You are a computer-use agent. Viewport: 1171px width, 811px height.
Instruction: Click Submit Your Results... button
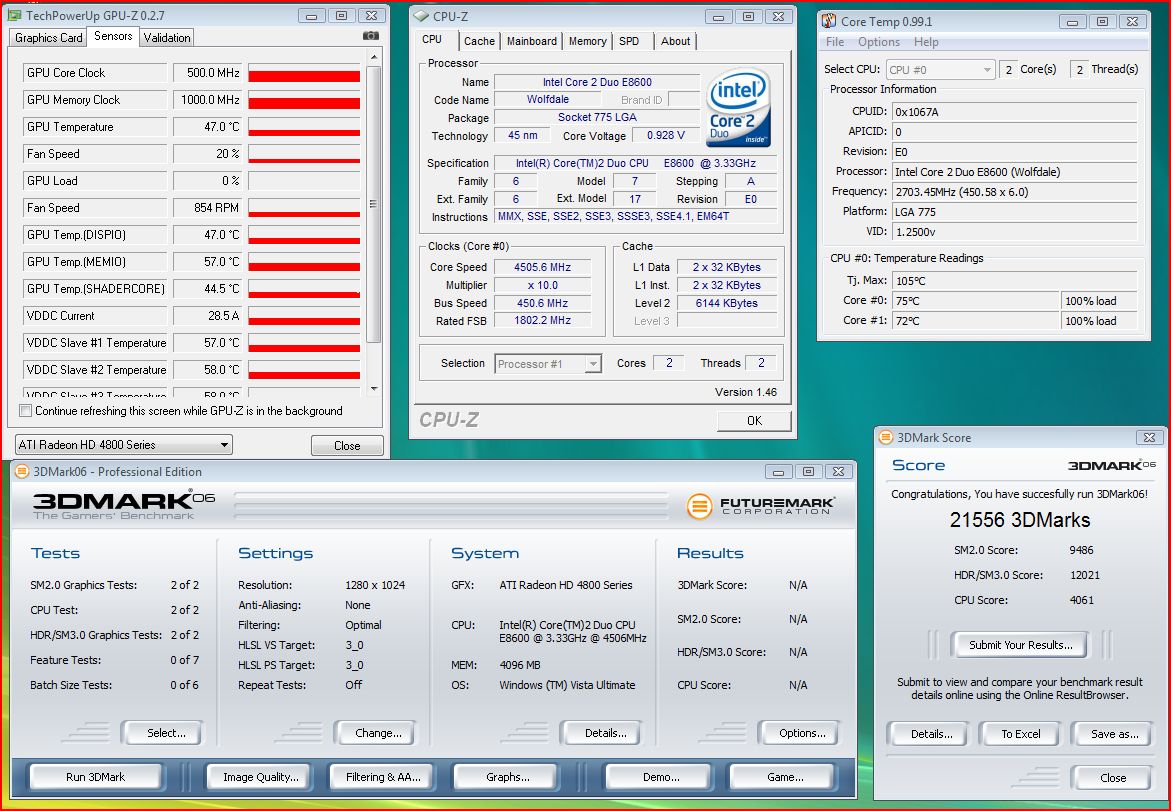(1020, 645)
